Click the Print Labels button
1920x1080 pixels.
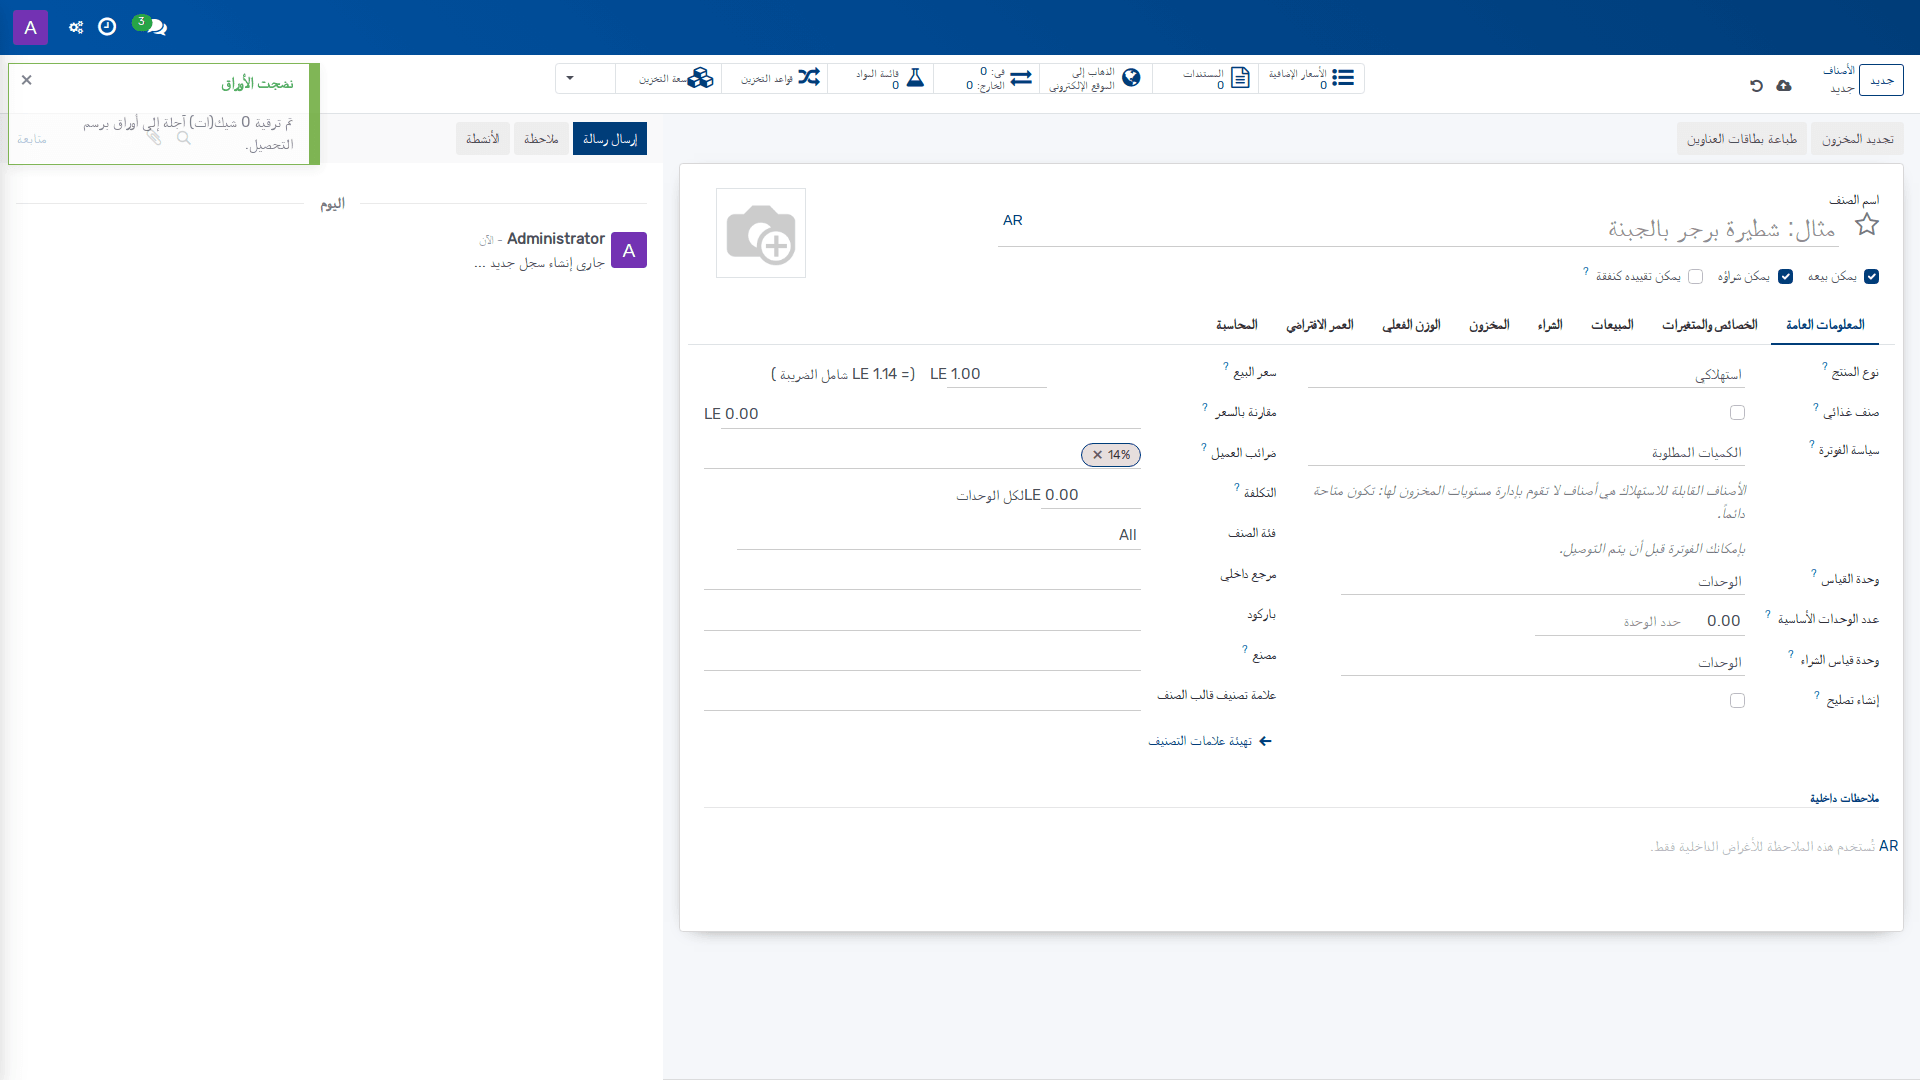click(x=1742, y=139)
